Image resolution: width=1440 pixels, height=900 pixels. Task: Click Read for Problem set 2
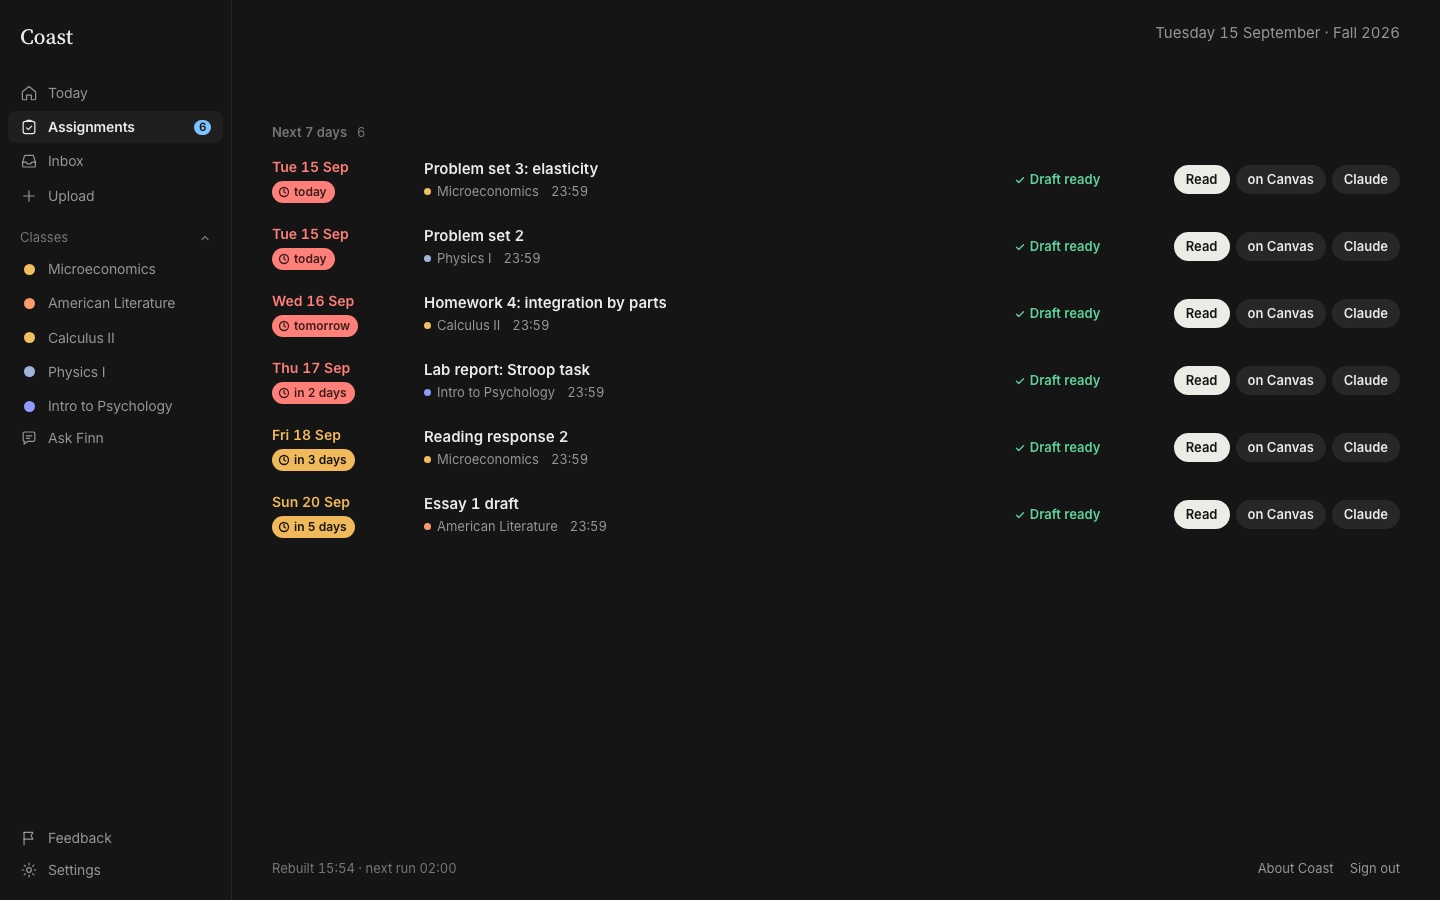[x=1201, y=247]
